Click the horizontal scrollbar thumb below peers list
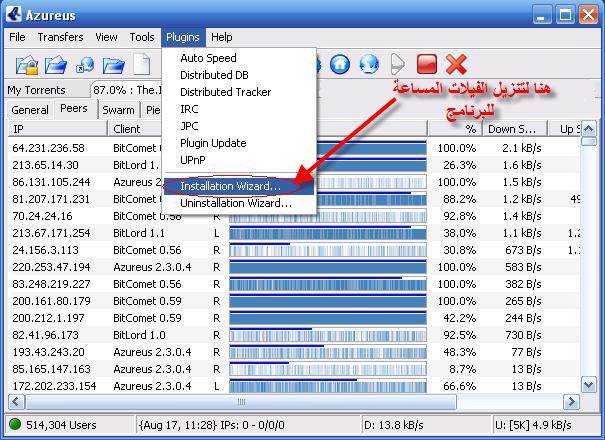This screenshot has height=440, width=605. tap(241, 402)
